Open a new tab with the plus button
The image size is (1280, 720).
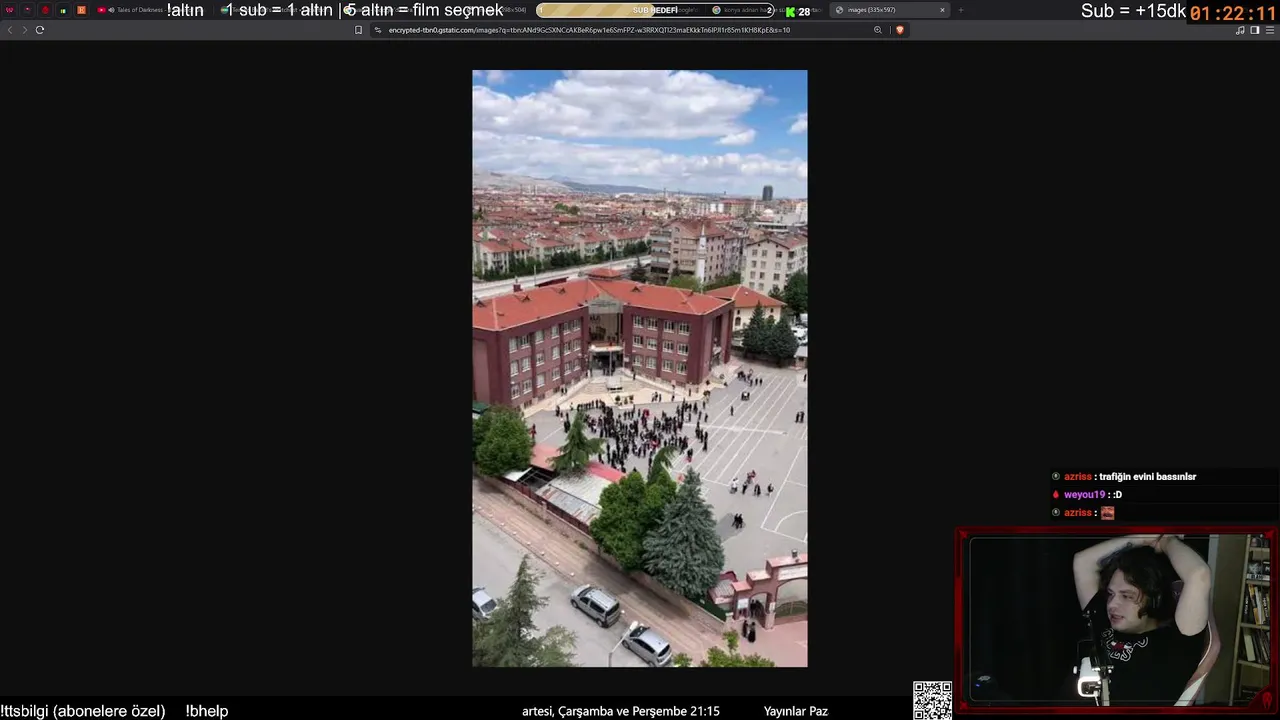[x=961, y=10]
